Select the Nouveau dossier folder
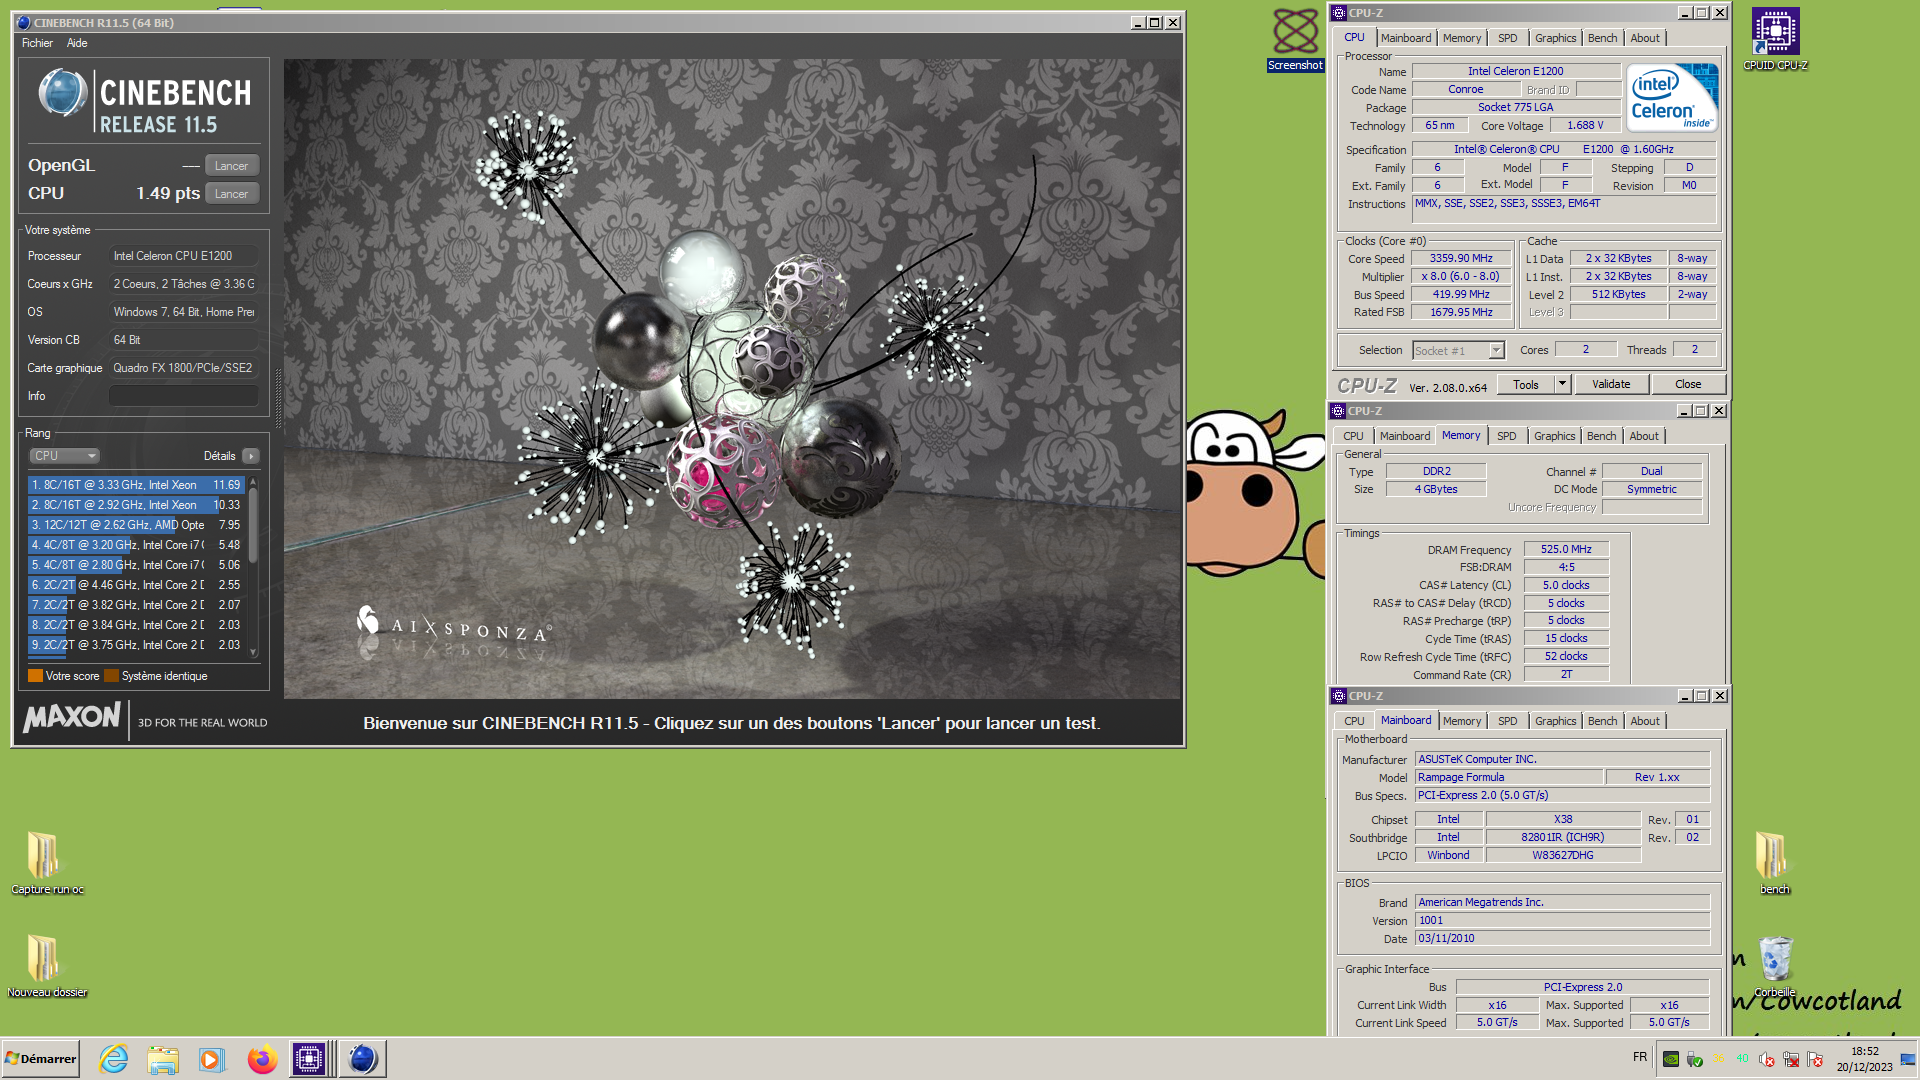Viewport: 1920px width, 1080px height. 46,966
